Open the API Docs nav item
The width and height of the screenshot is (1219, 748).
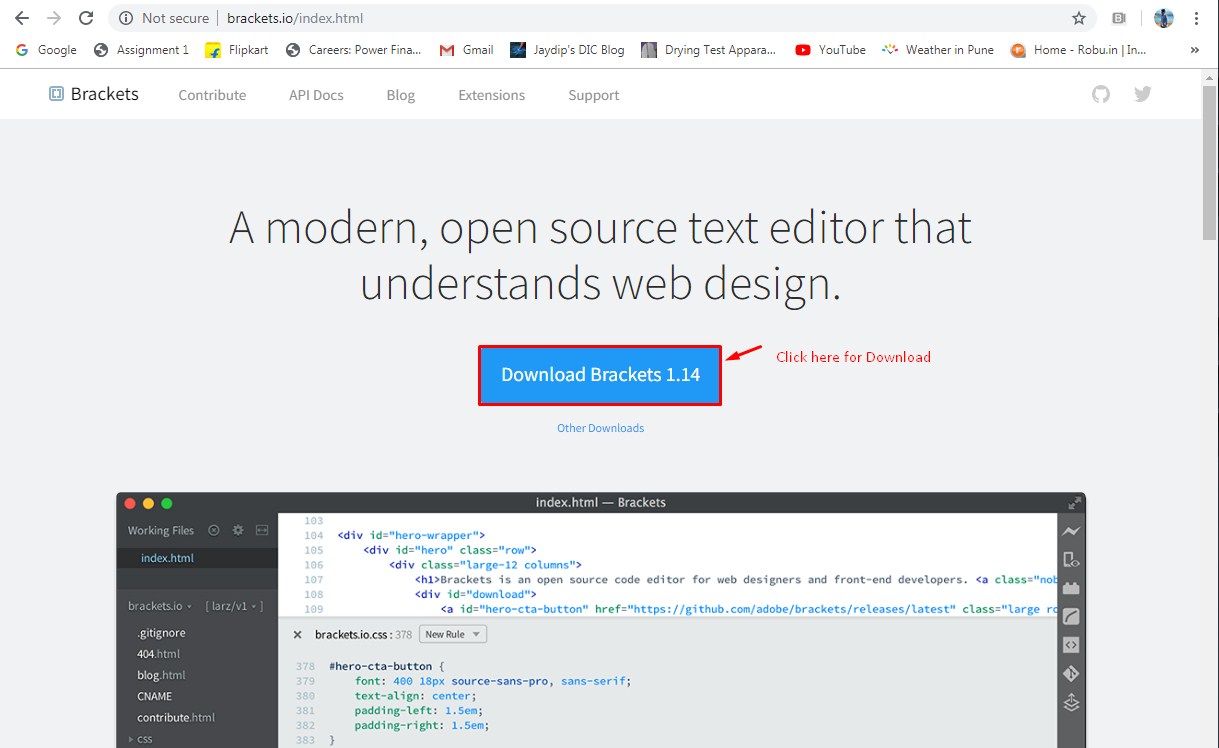[x=316, y=95]
